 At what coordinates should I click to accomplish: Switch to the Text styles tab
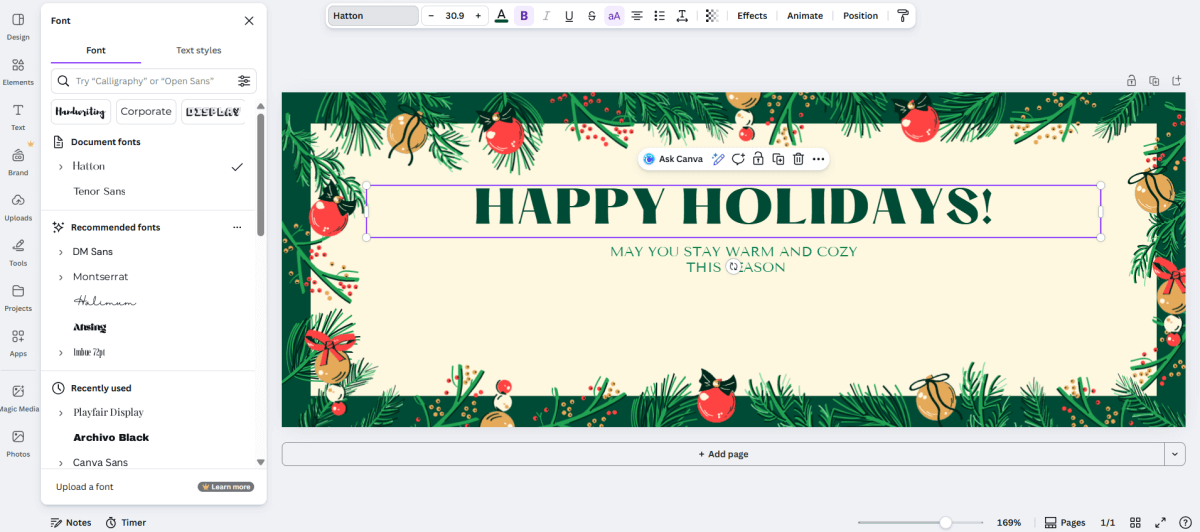click(x=198, y=50)
